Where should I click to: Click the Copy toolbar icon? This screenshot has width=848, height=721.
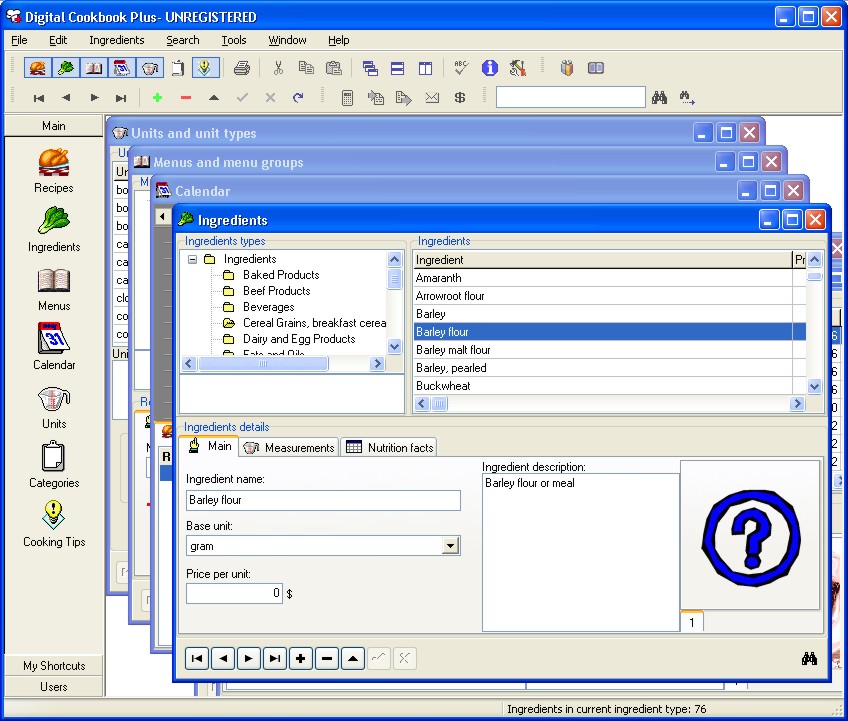coord(306,68)
